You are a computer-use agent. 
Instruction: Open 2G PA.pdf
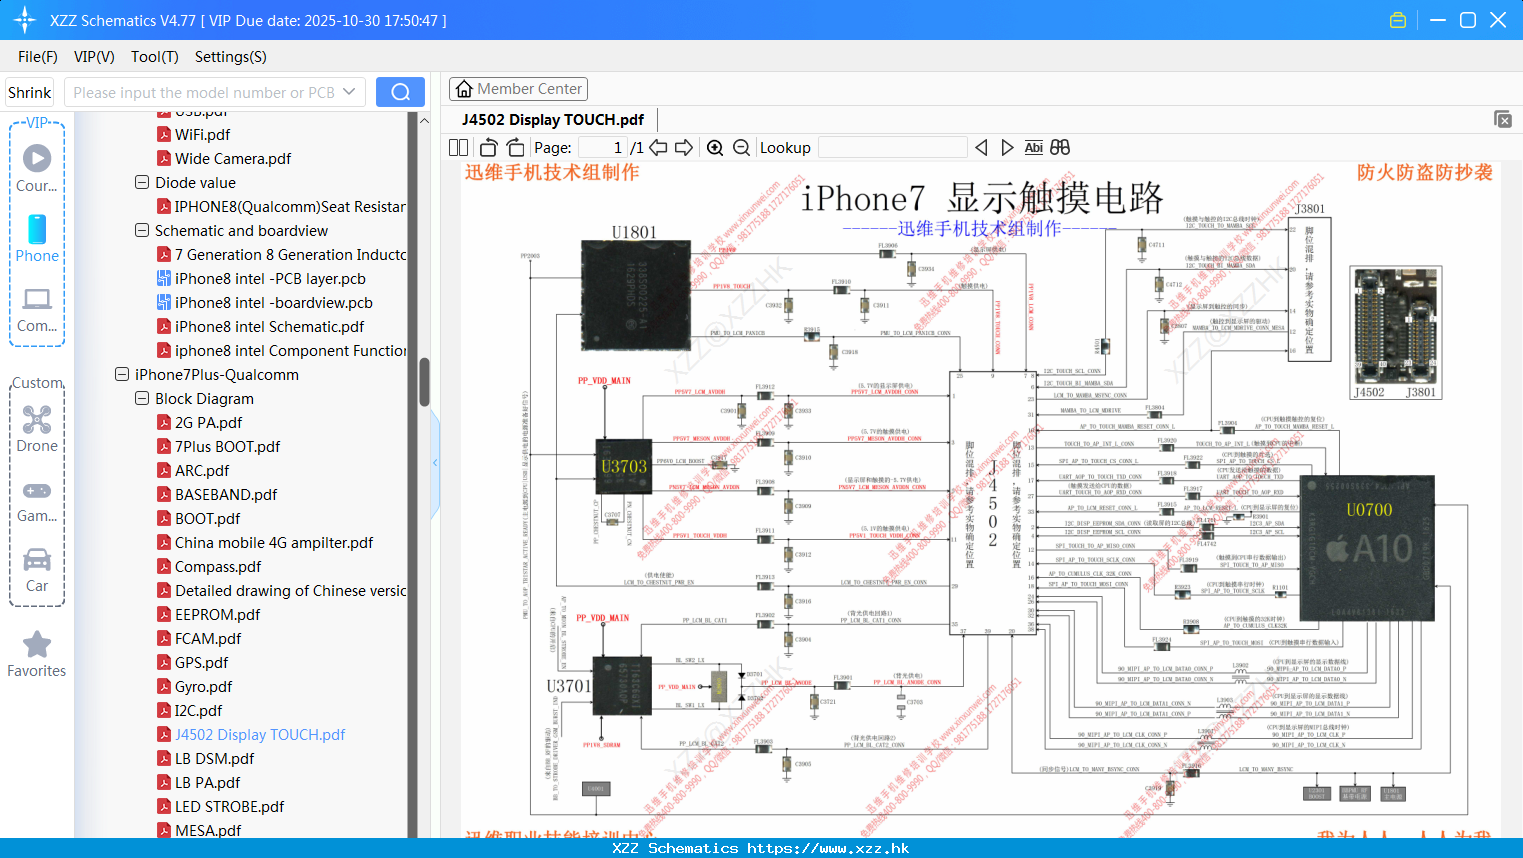[x=208, y=422]
